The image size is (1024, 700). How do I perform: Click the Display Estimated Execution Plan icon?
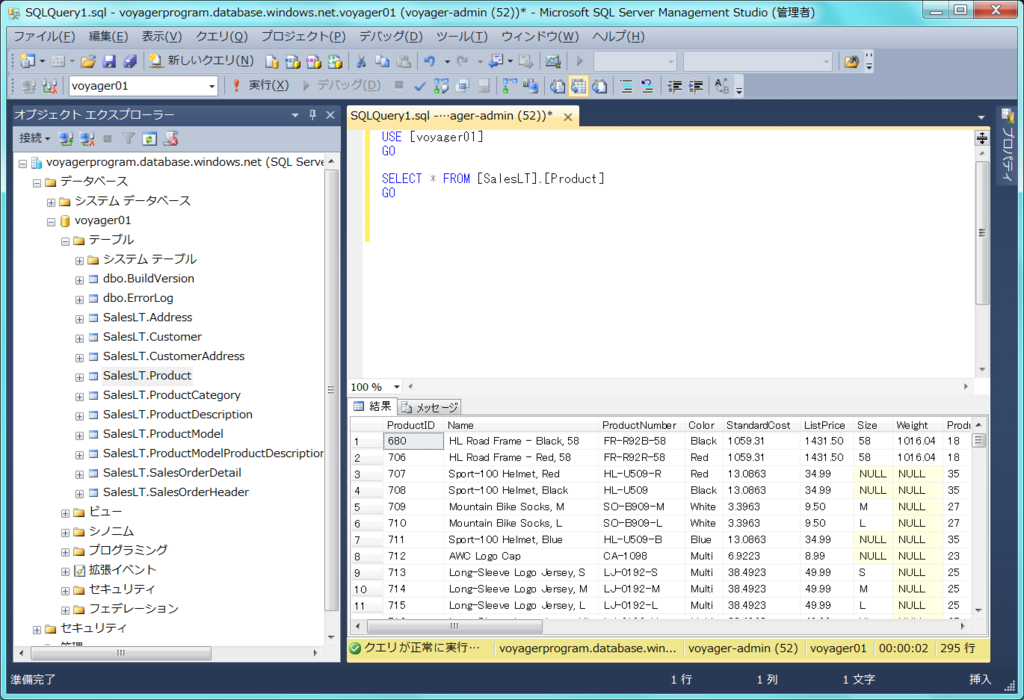point(441,86)
